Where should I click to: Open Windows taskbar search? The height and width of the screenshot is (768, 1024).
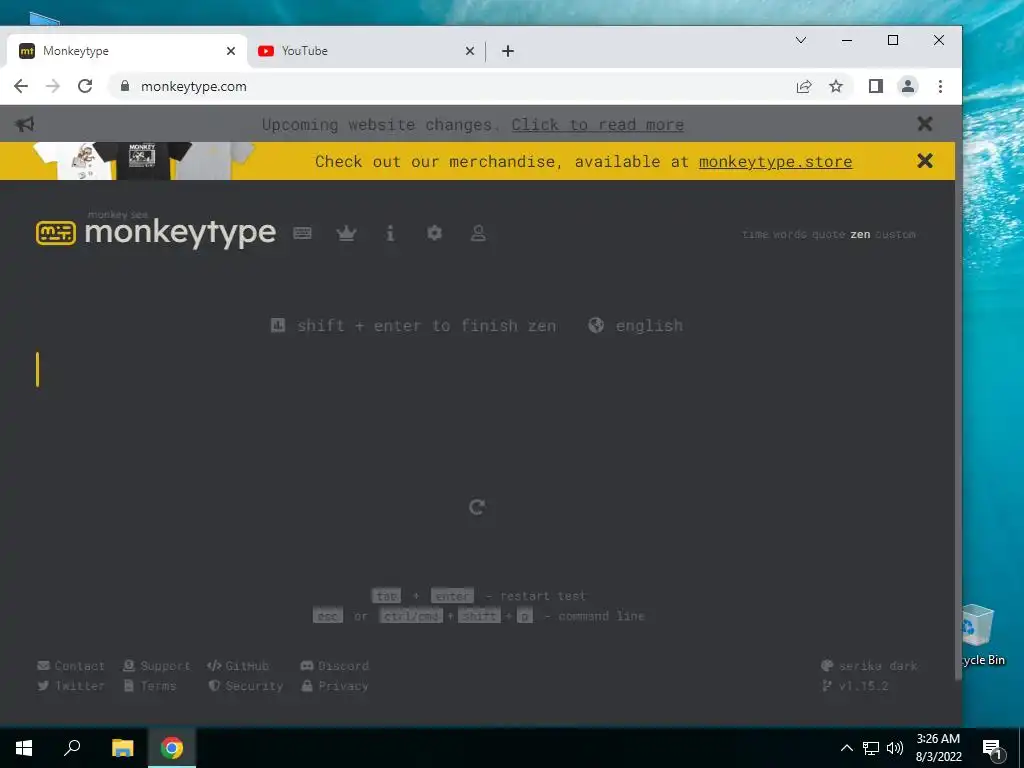[x=72, y=748]
